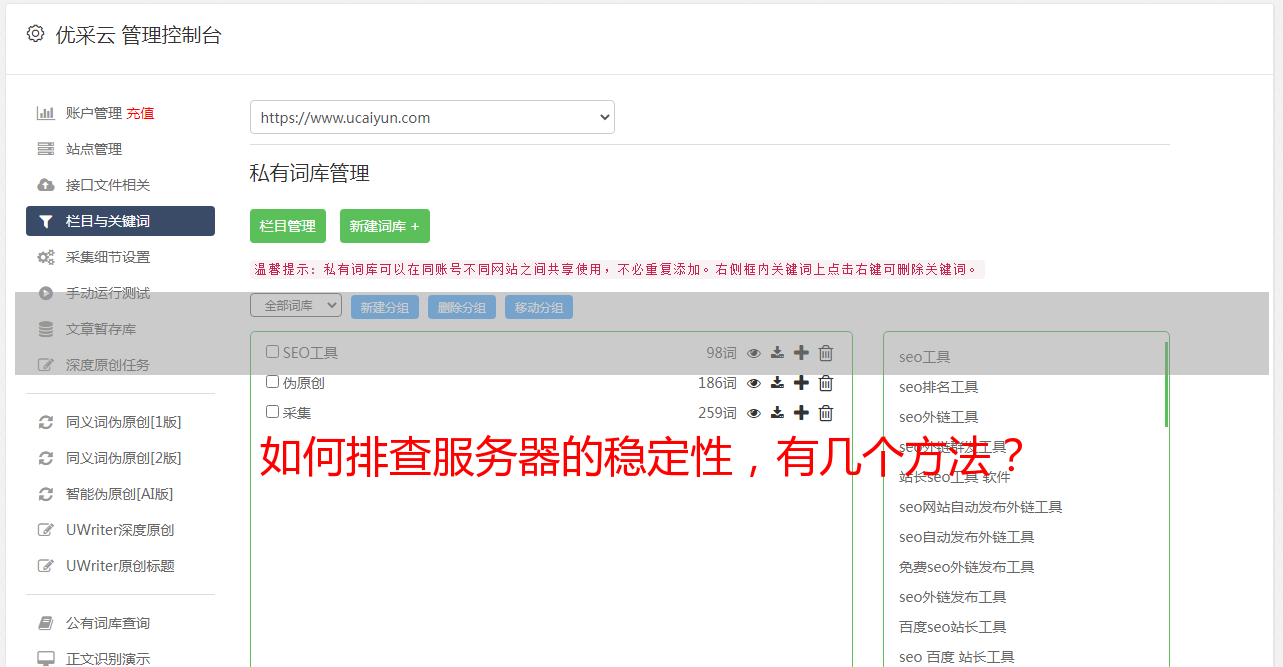The width and height of the screenshot is (1283, 667).
Task: Download the 采集 word library
Action: click(777, 413)
